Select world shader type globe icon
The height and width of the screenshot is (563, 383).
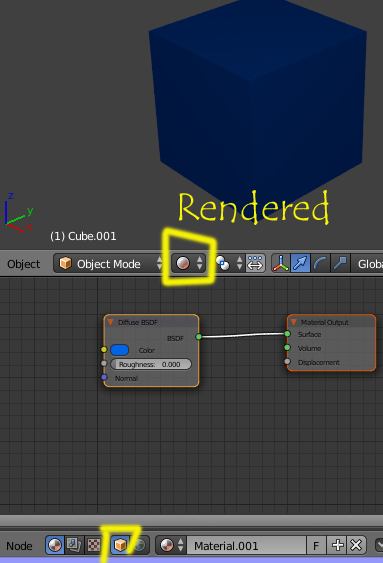[x=140, y=545]
